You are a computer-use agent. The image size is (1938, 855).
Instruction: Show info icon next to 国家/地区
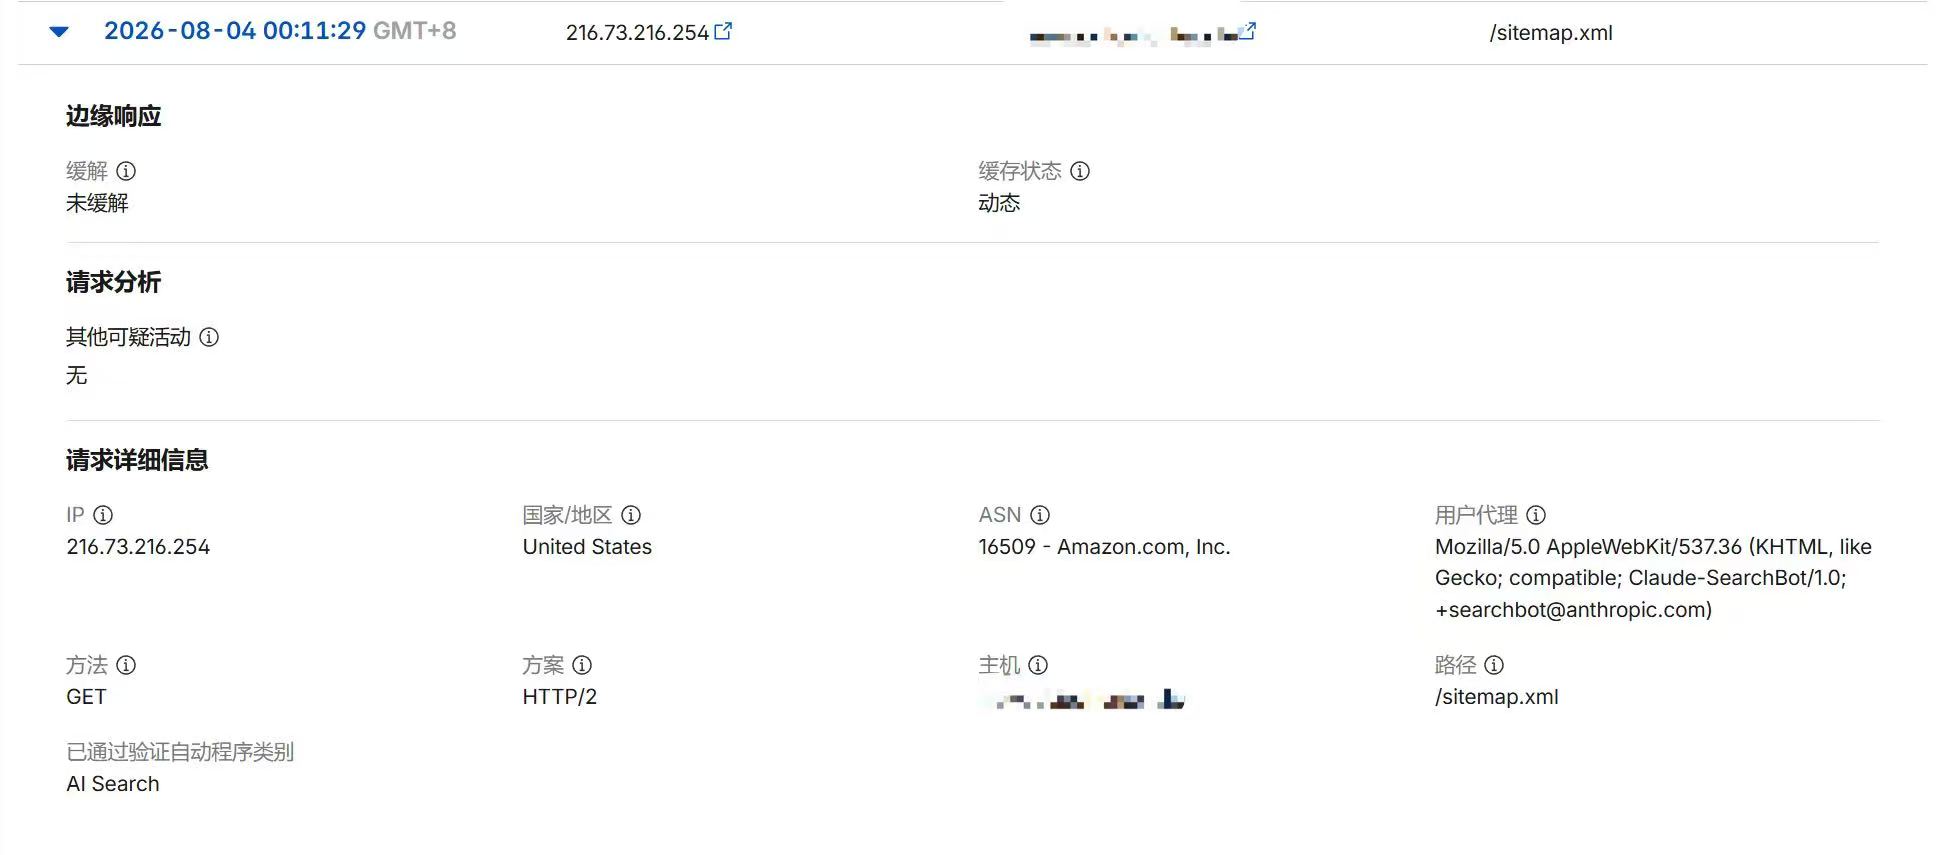pos(631,515)
